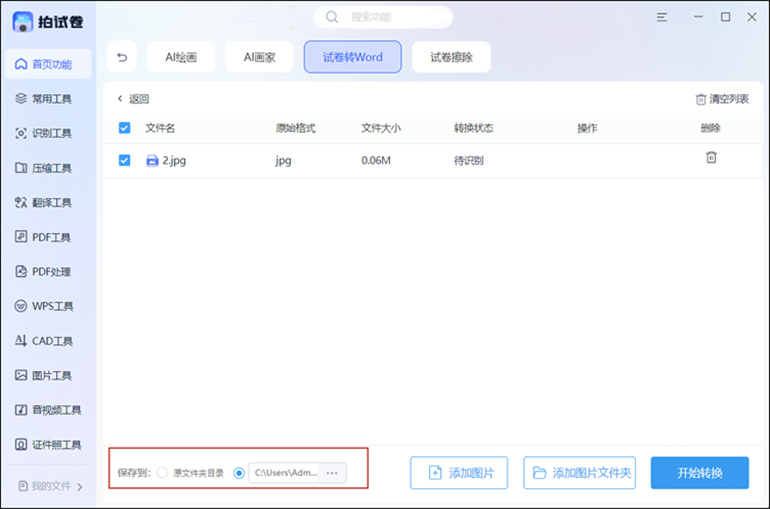
Task: Select 原文件夹目录 radio option
Action: (163, 473)
